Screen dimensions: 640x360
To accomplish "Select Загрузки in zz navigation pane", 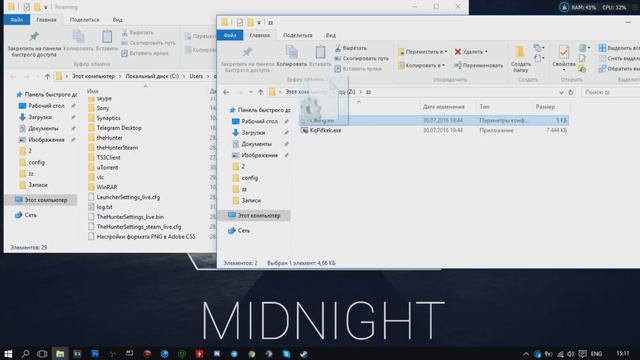I will (x=253, y=133).
